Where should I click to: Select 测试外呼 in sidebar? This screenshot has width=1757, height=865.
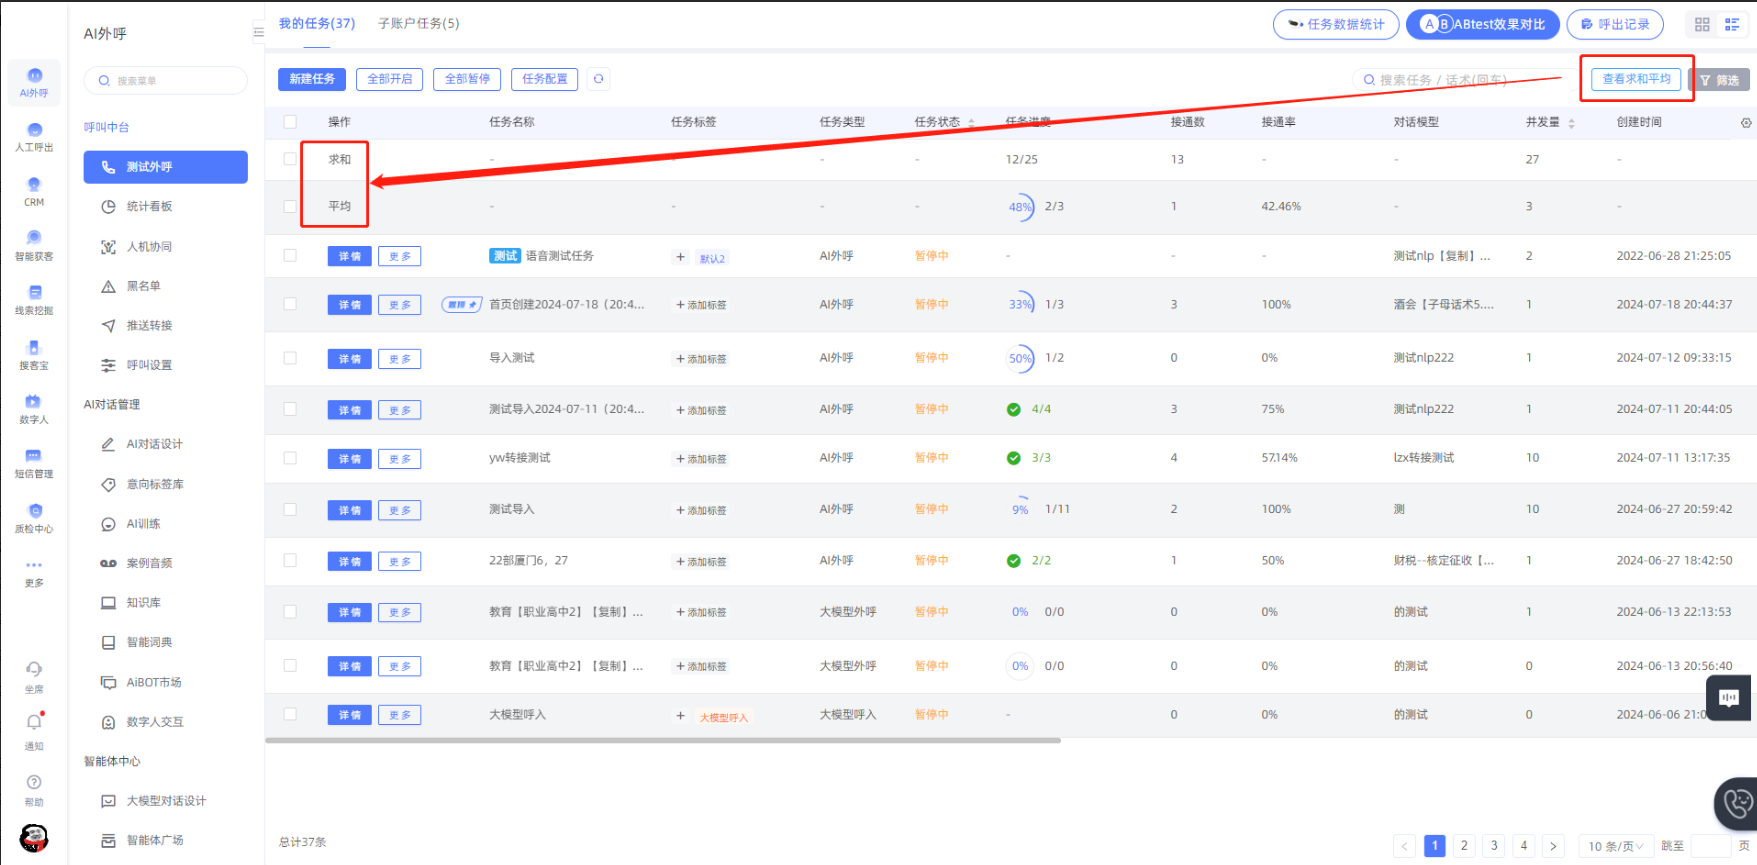[166, 167]
